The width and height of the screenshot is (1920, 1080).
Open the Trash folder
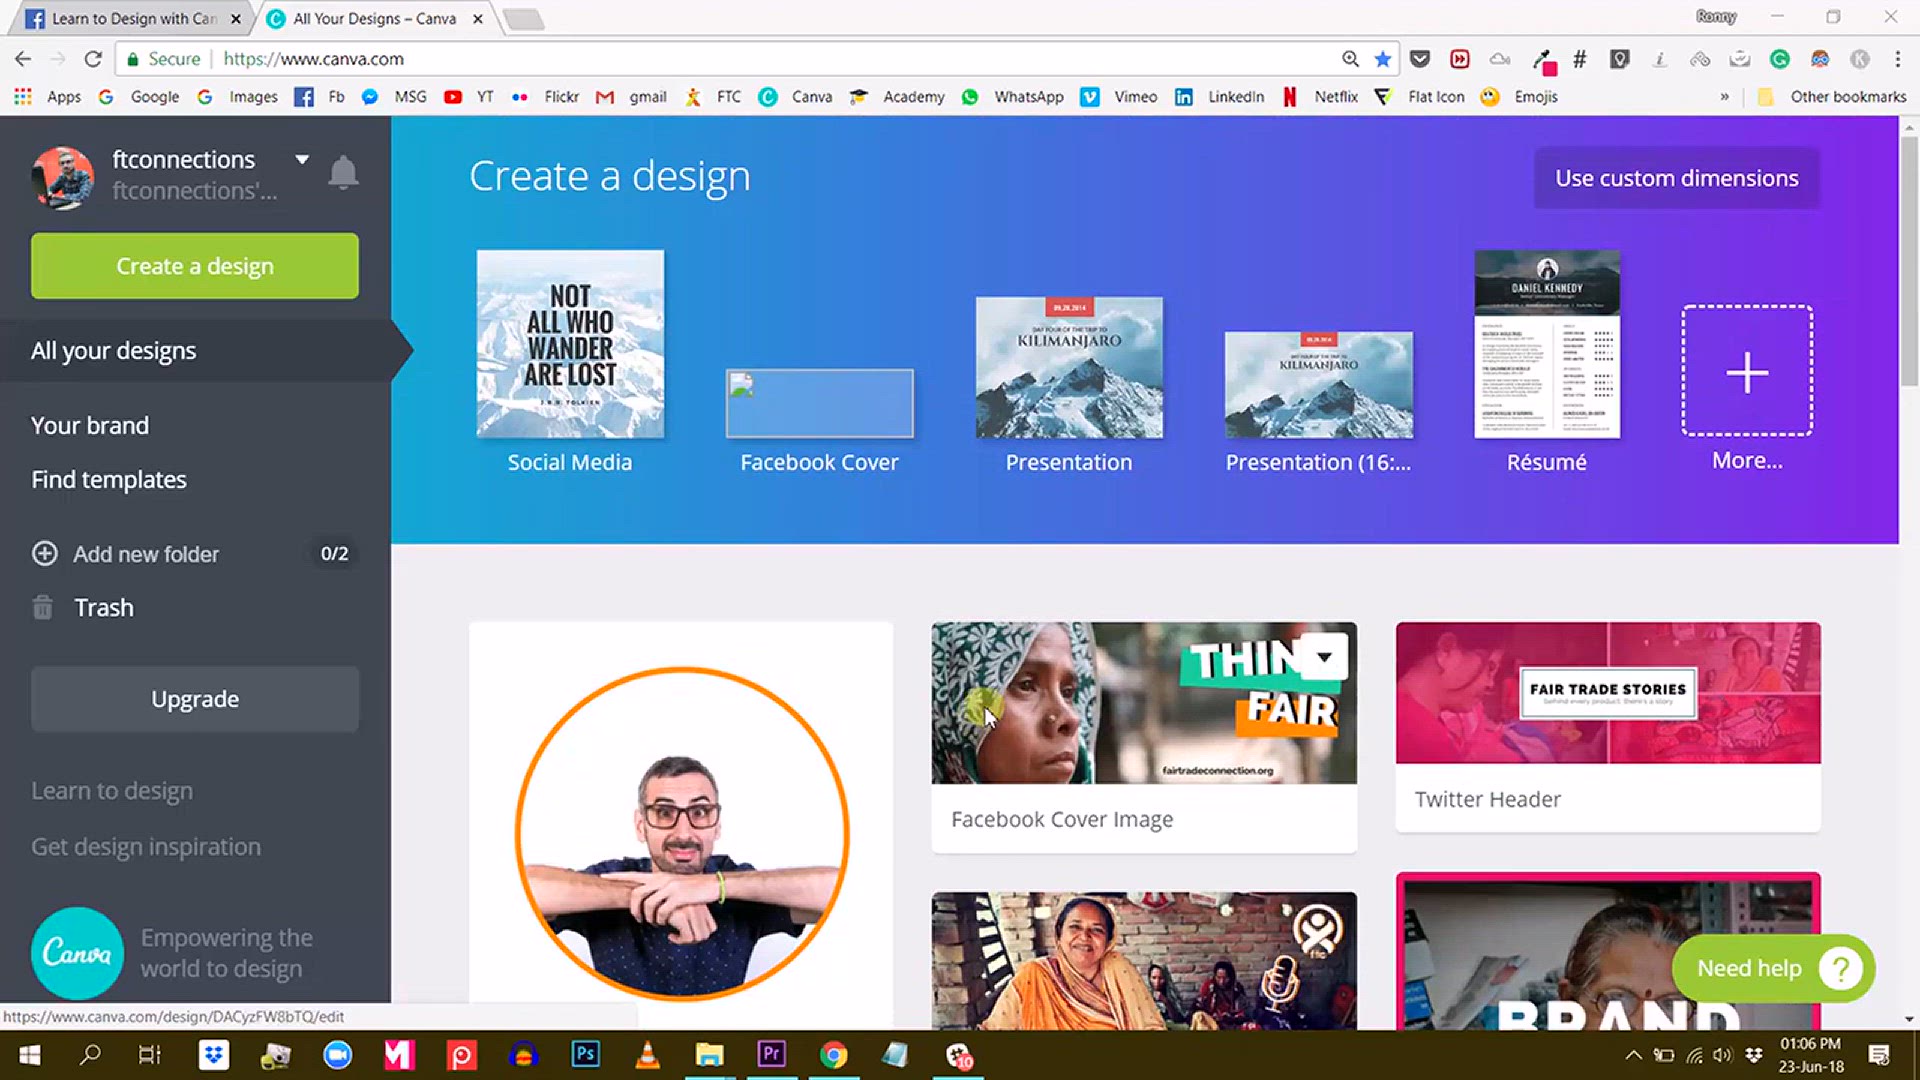[103, 607]
